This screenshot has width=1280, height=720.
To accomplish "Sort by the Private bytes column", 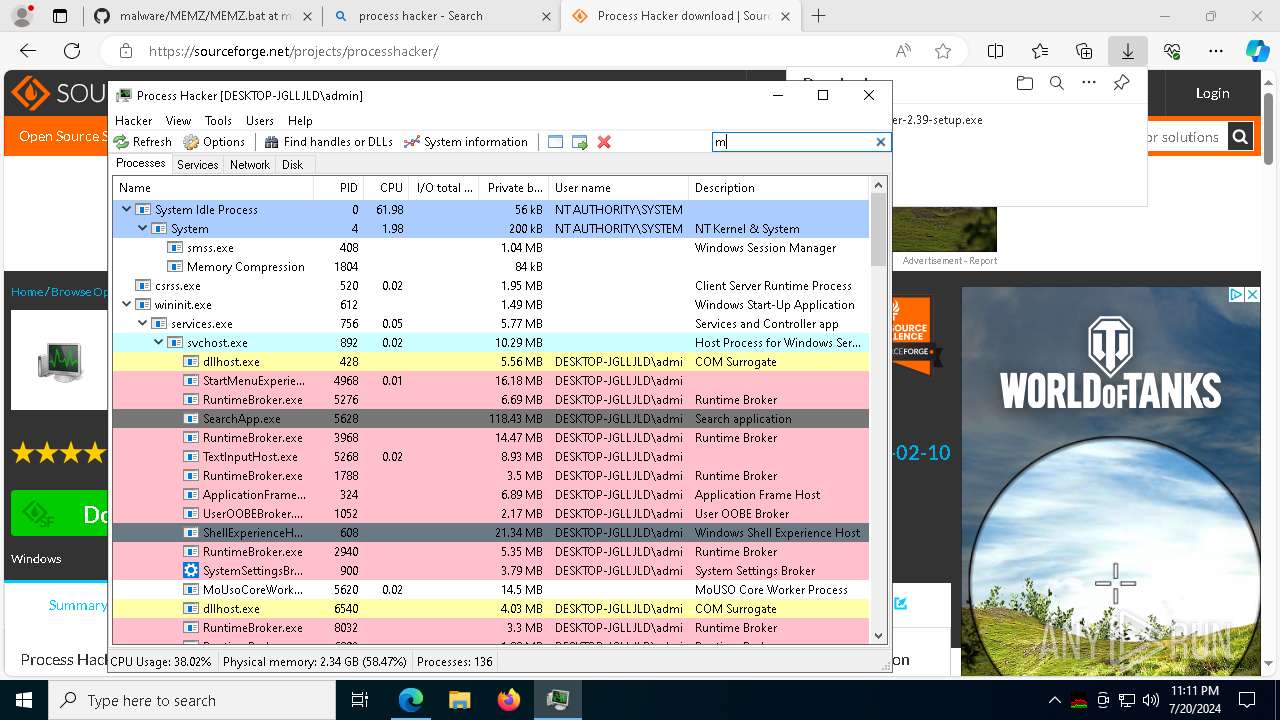I will click(x=514, y=188).
